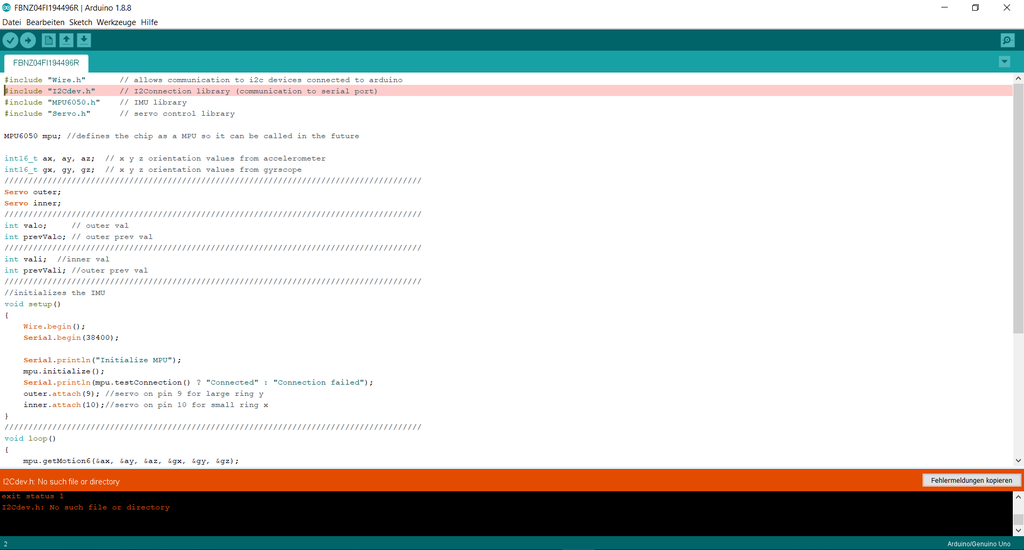Click the Servo outer declaration
This screenshot has width=1024, height=550.
point(33,192)
